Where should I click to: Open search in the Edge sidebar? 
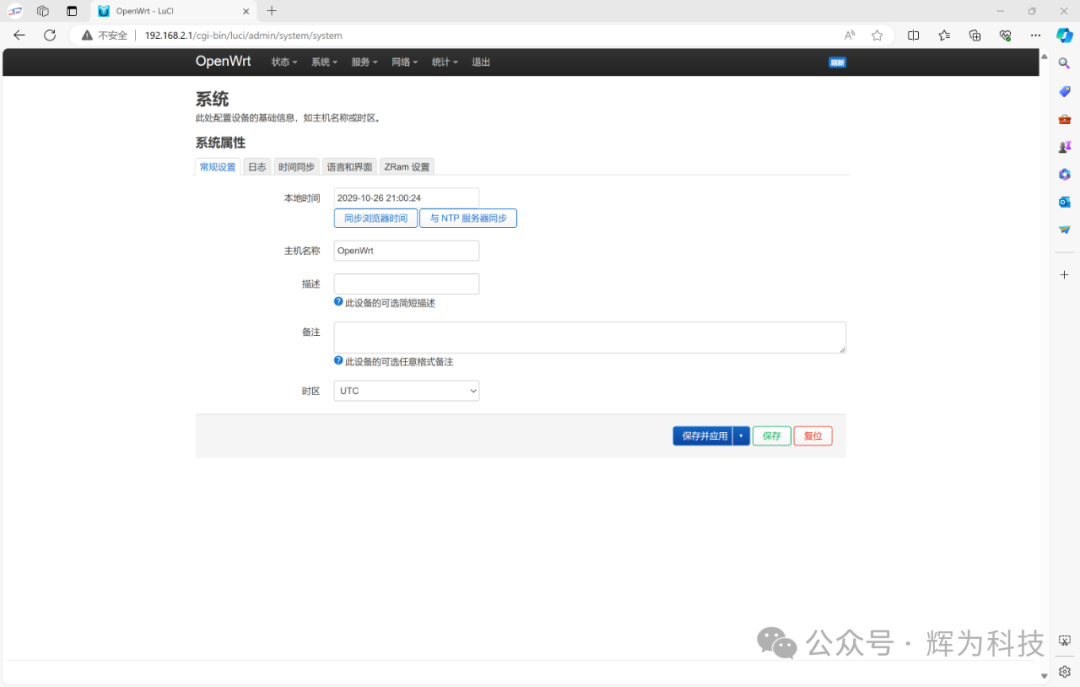coord(1064,62)
